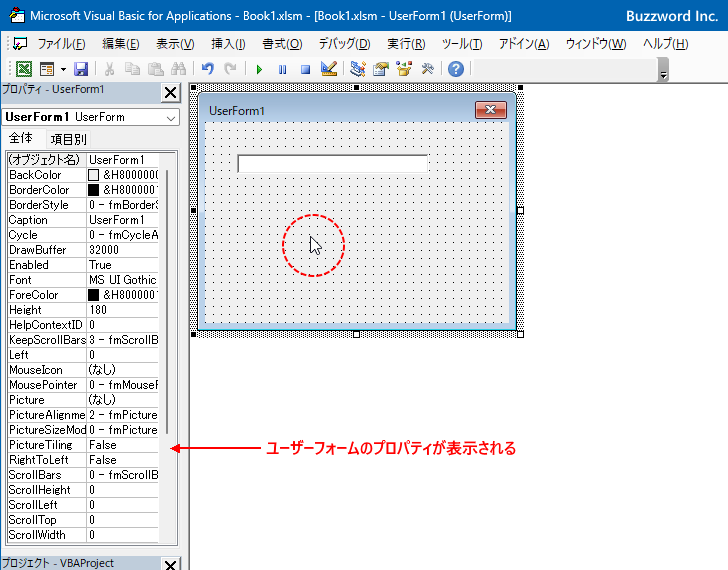Image resolution: width=728 pixels, height=570 pixels.
Task: Select the Cycle property row
Action: coord(83,235)
